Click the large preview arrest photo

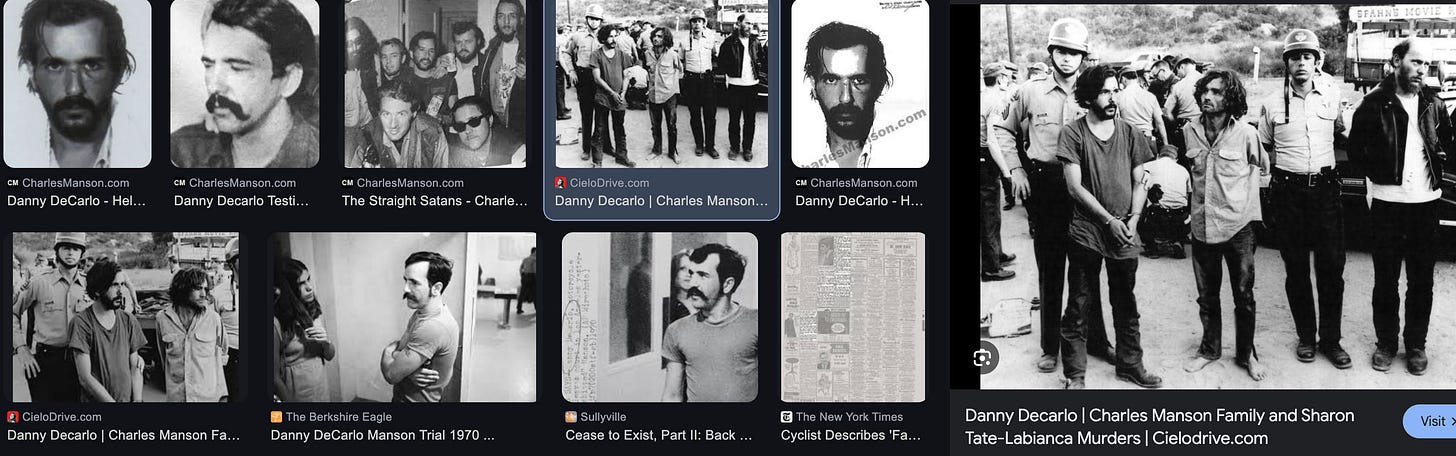[x=1218, y=197]
